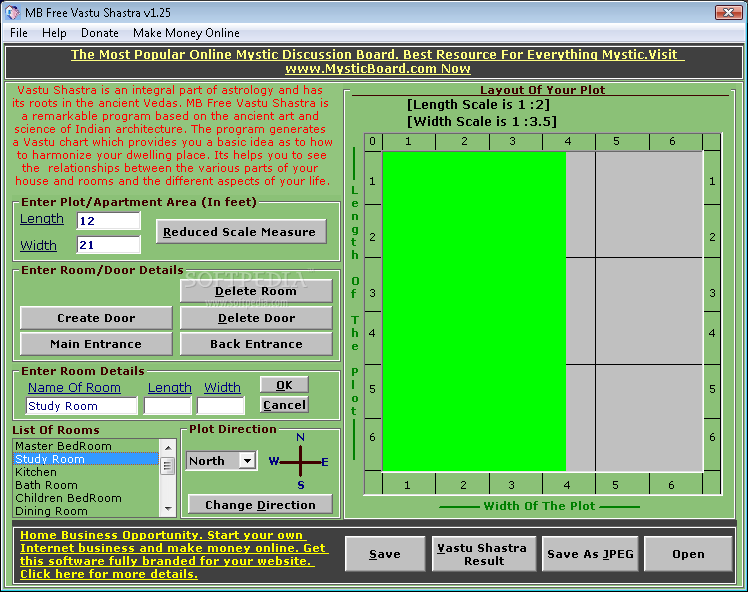Select Kitchen in the room list

click(86, 472)
